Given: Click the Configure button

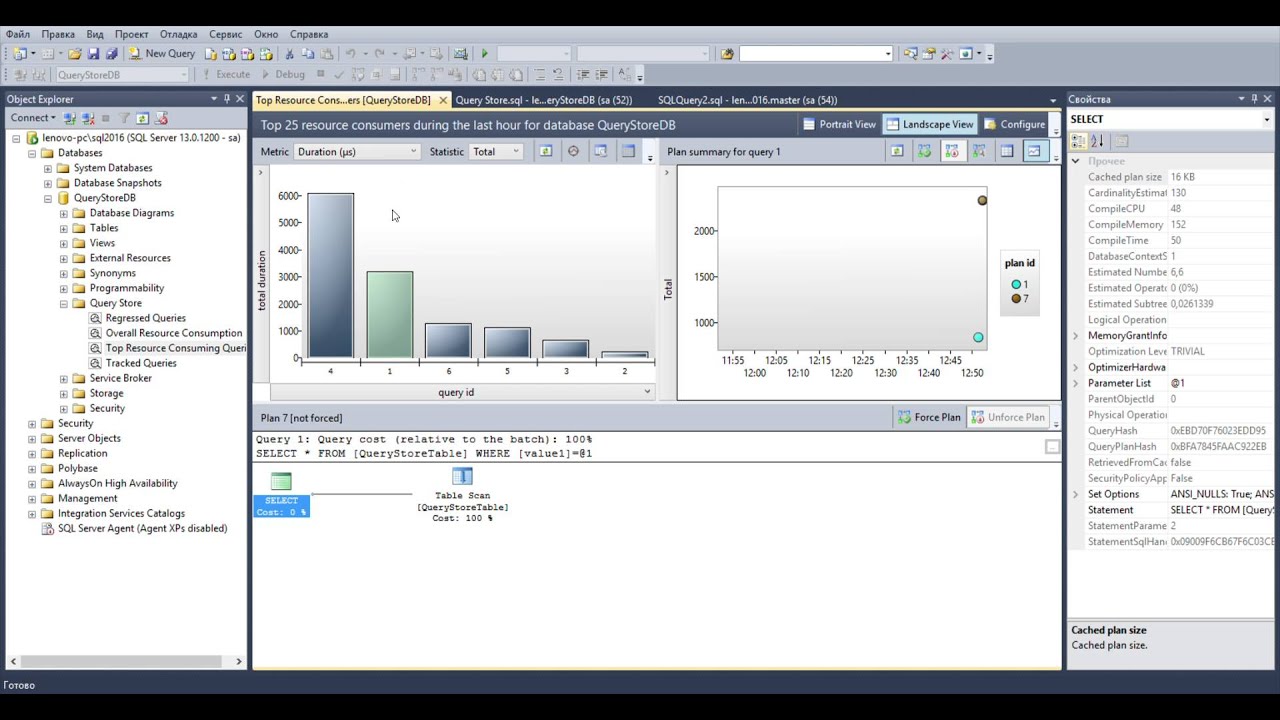Looking at the screenshot, I should click(x=1014, y=125).
